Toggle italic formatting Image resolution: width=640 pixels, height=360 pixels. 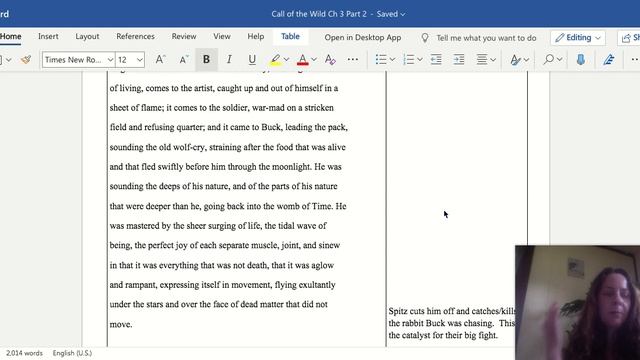tap(229, 60)
